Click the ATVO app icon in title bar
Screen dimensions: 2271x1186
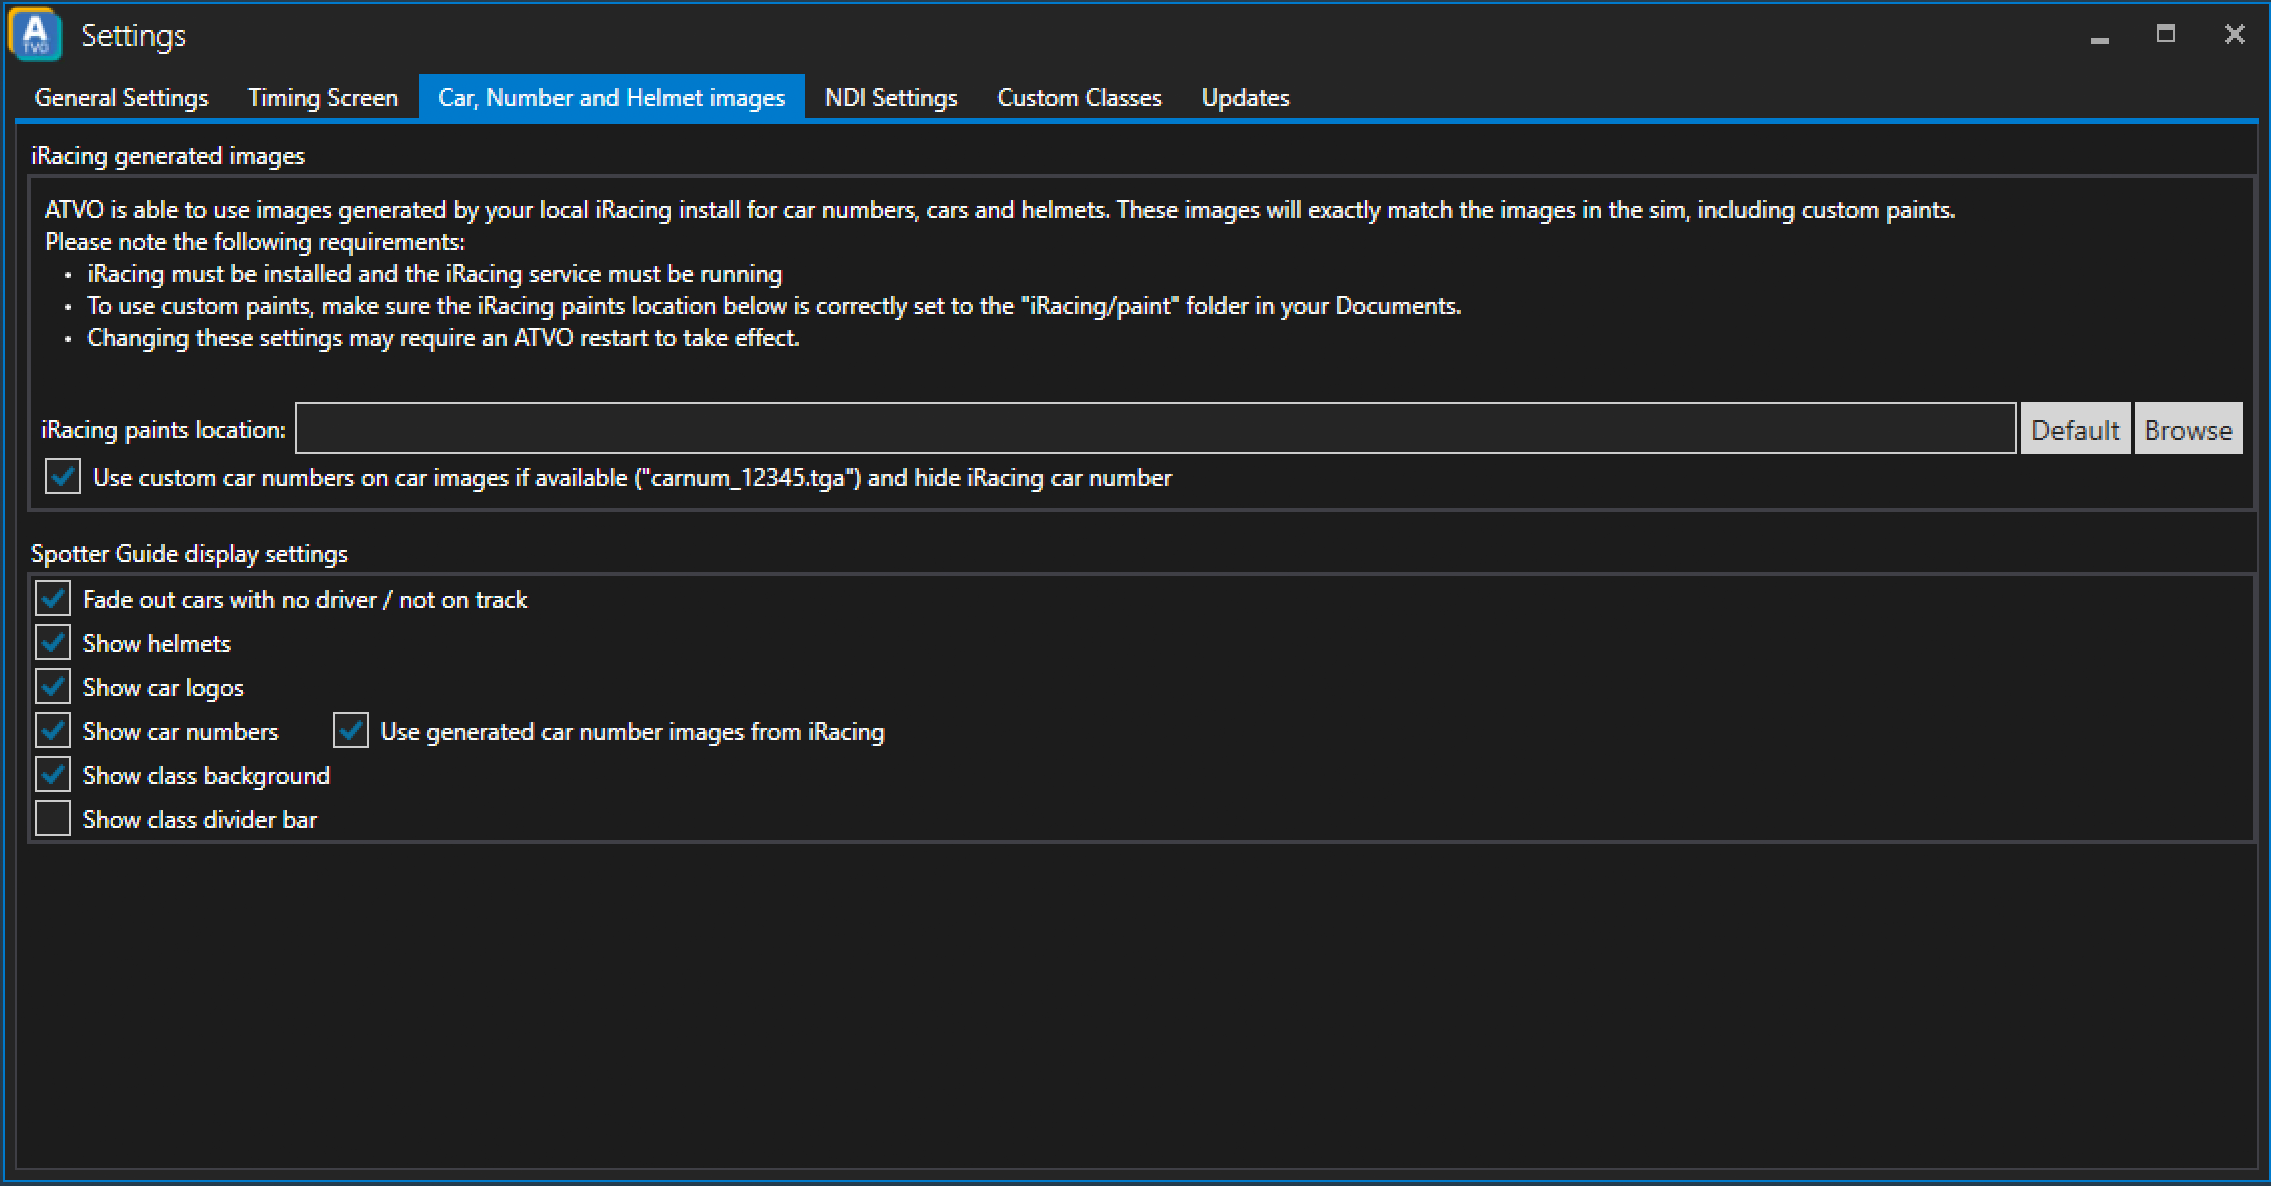pyautogui.click(x=36, y=35)
